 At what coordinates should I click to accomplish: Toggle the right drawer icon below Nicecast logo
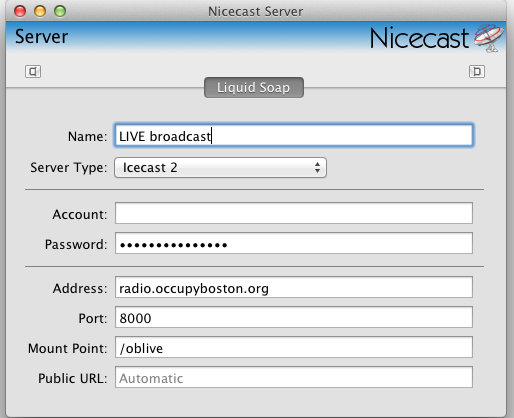click(x=477, y=71)
